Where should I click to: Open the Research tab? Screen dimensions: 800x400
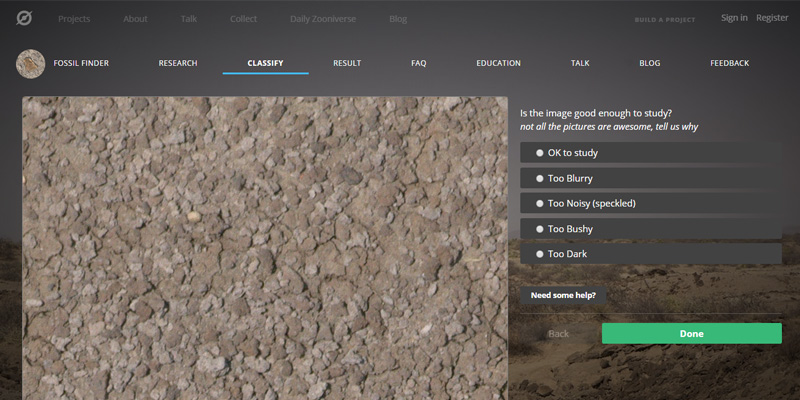[x=178, y=63]
